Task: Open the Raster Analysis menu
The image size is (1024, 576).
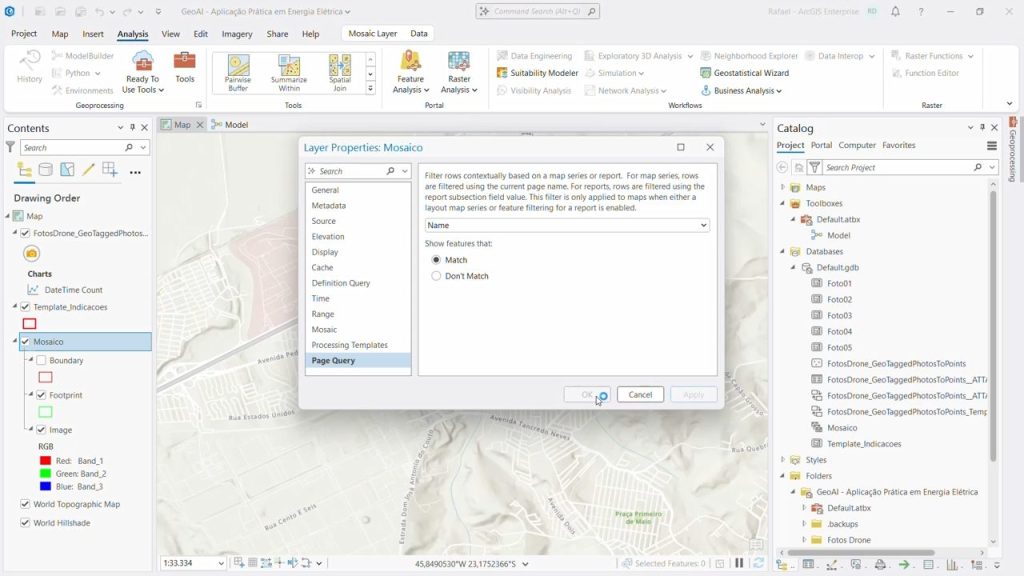Action: coord(458,72)
